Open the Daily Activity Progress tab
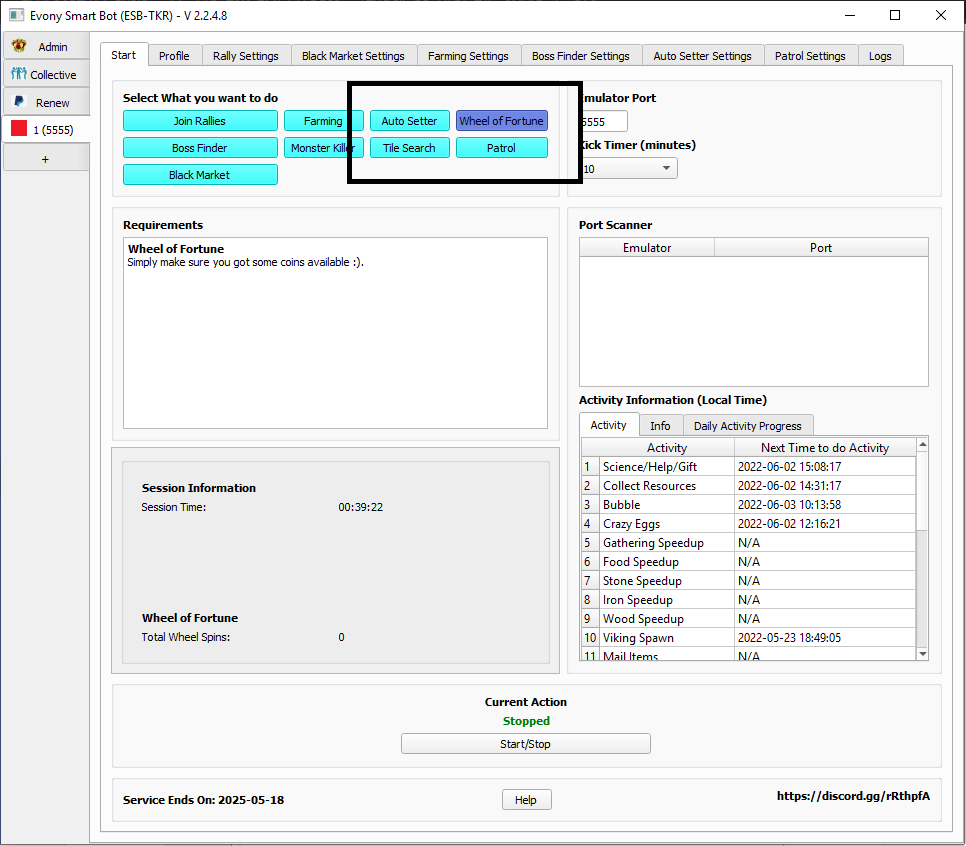This screenshot has height=846, width=966. coord(747,426)
